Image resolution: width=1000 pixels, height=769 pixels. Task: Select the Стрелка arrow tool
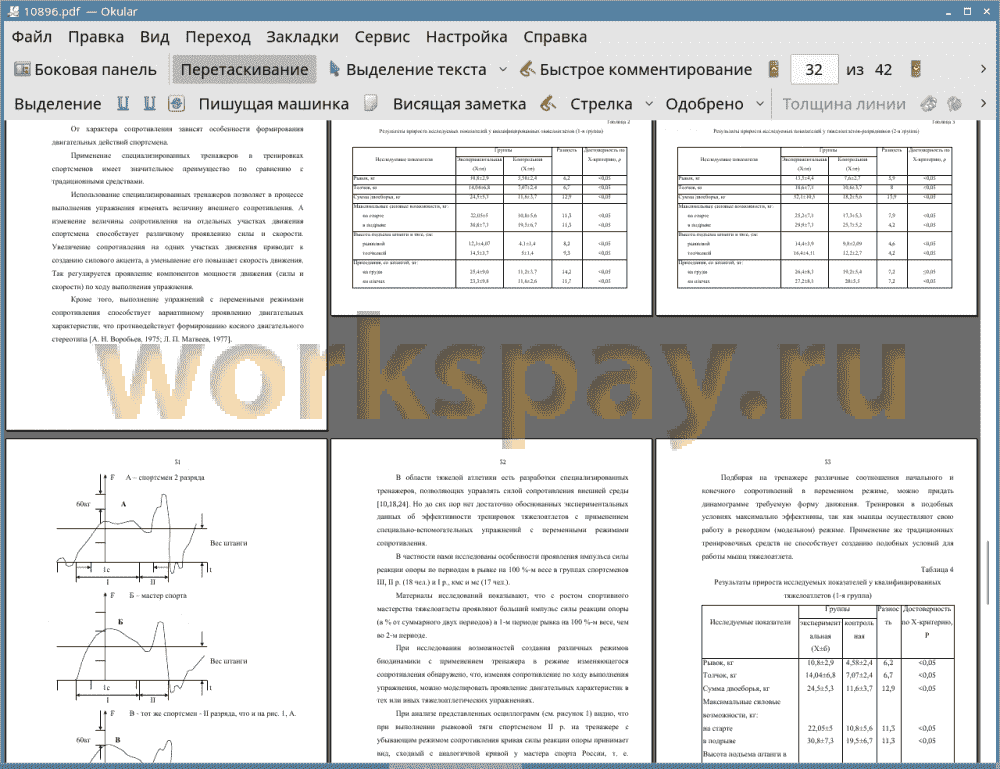click(601, 104)
